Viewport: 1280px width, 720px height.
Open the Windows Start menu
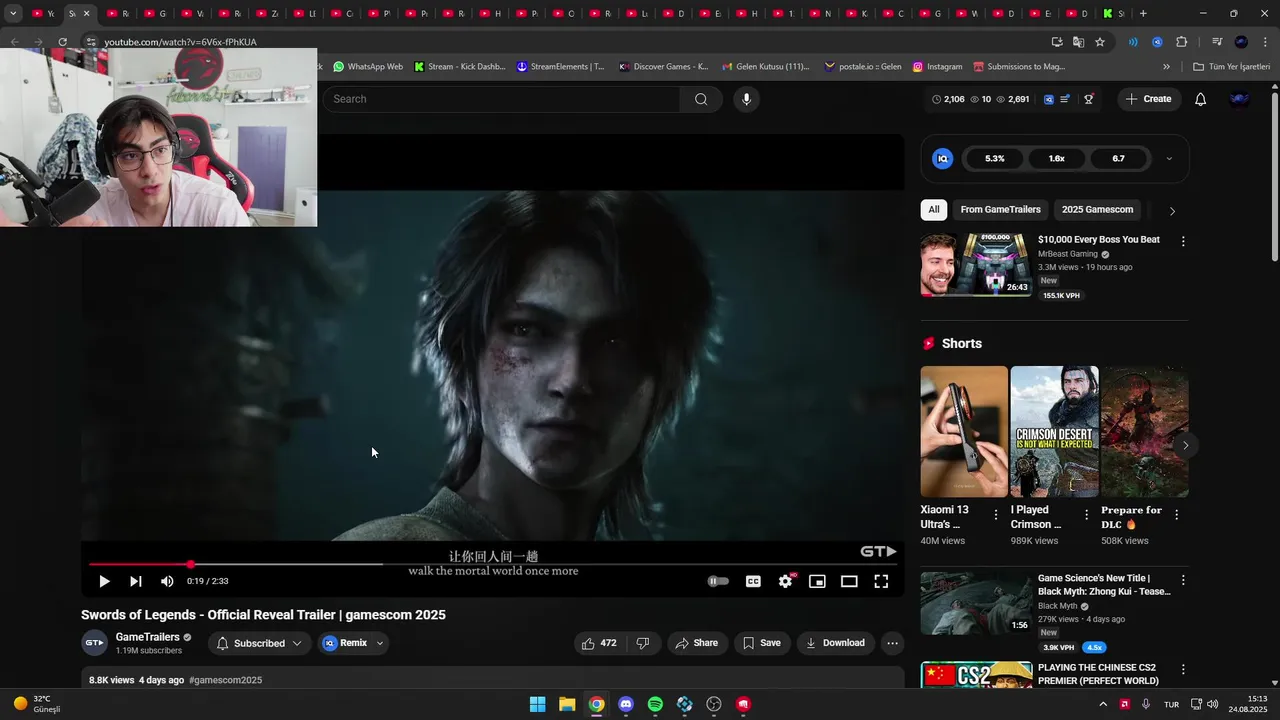pos(537,704)
